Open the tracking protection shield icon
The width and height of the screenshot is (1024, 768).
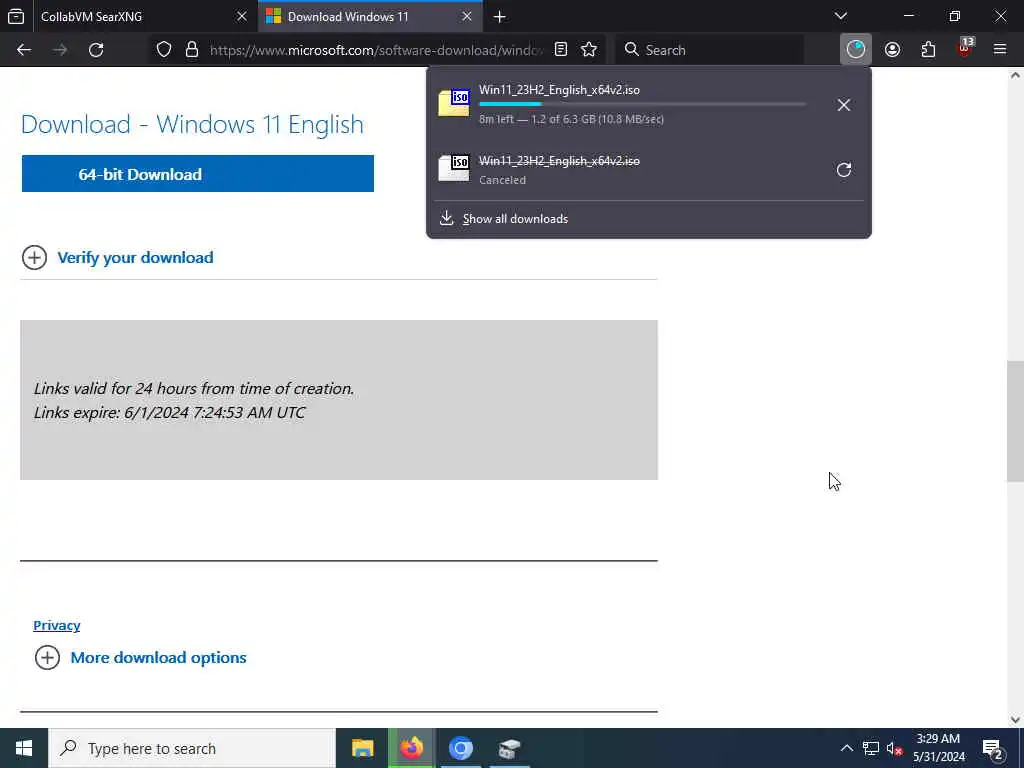point(164,50)
